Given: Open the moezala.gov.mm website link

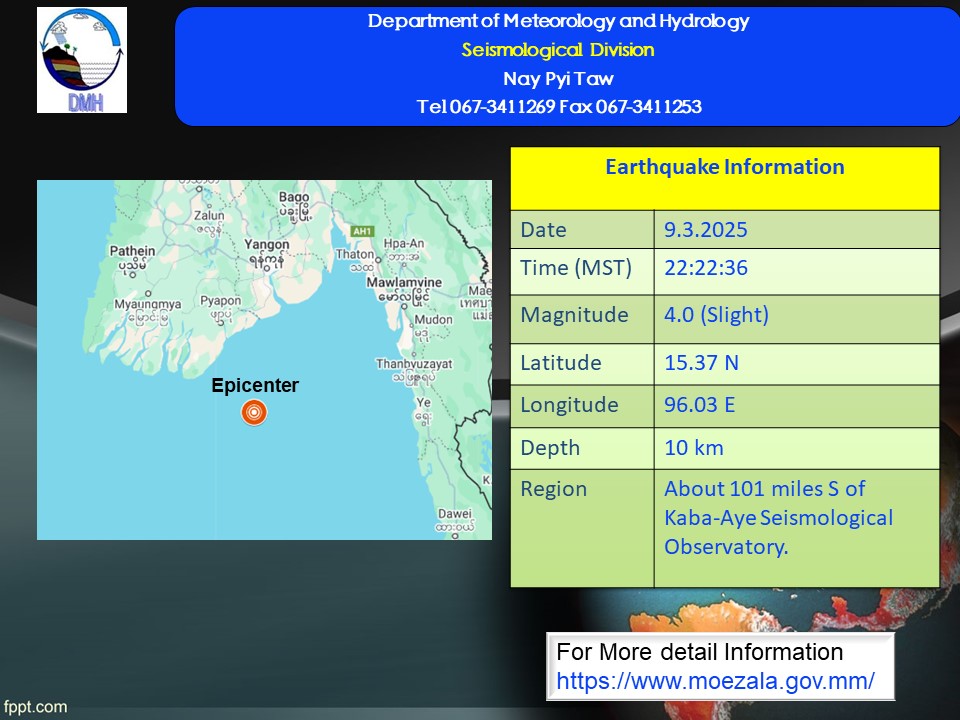Looking at the screenshot, I should (x=715, y=681).
